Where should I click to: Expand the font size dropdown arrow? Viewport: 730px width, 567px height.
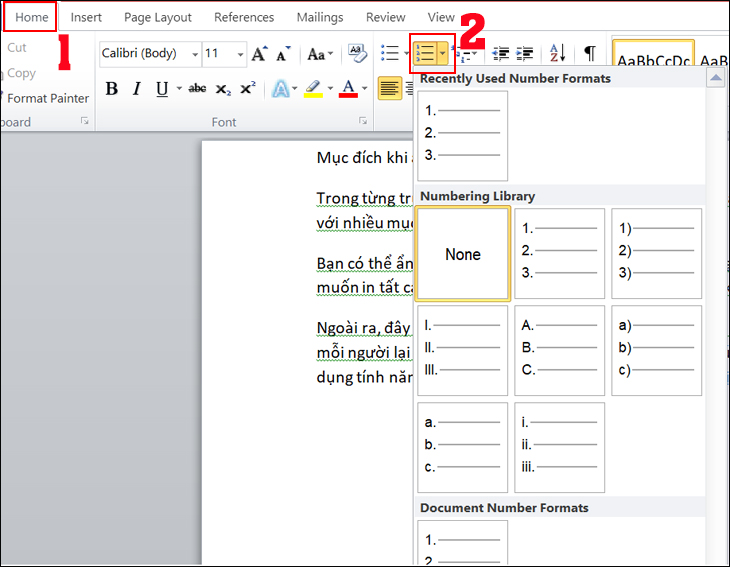point(240,54)
